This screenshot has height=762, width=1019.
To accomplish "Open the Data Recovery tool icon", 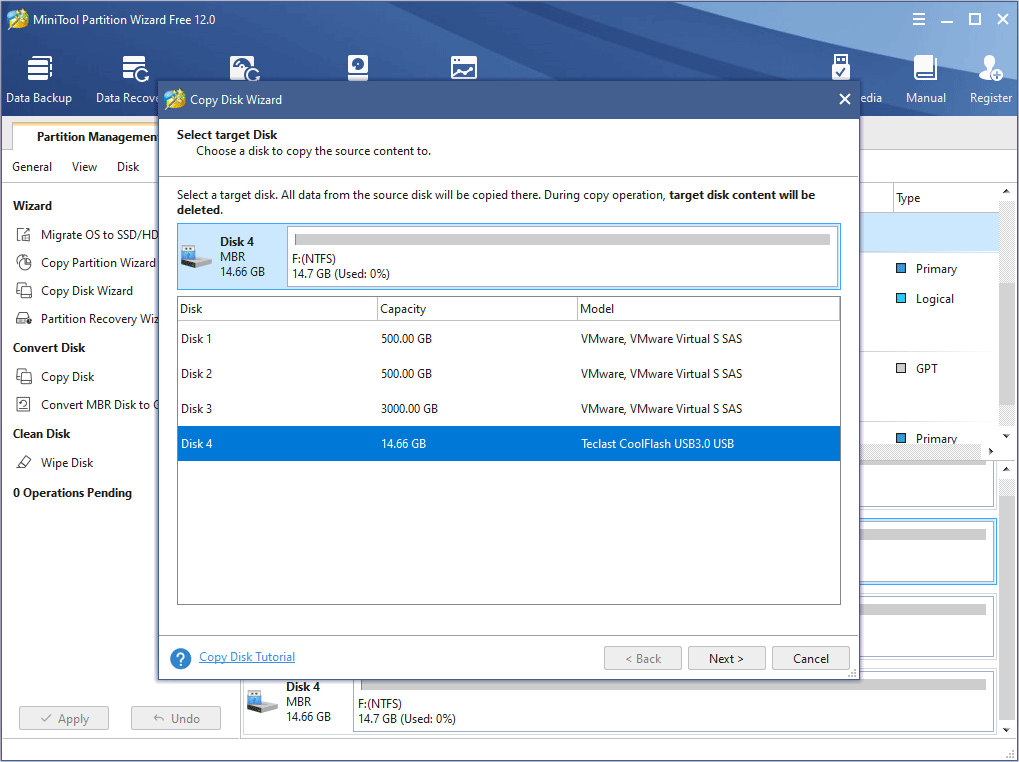I will pos(135,69).
